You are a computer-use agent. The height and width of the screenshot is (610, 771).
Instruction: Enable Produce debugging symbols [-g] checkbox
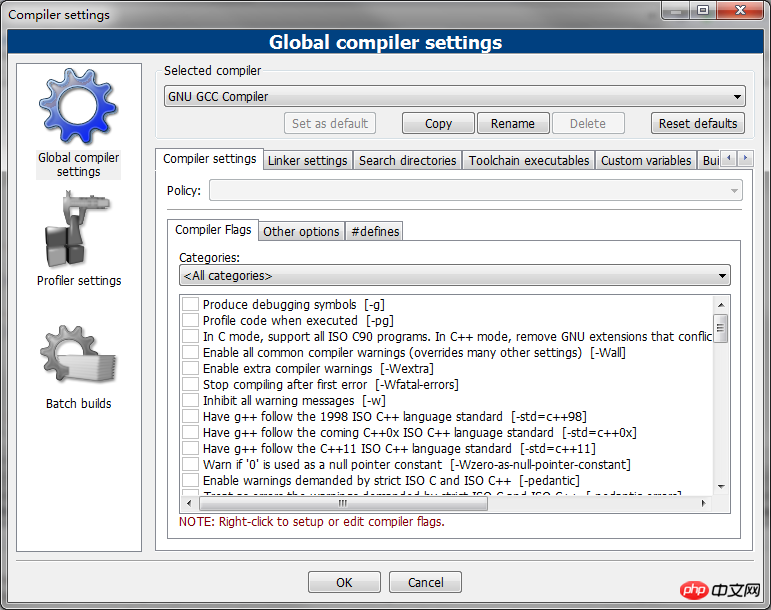[x=190, y=304]
